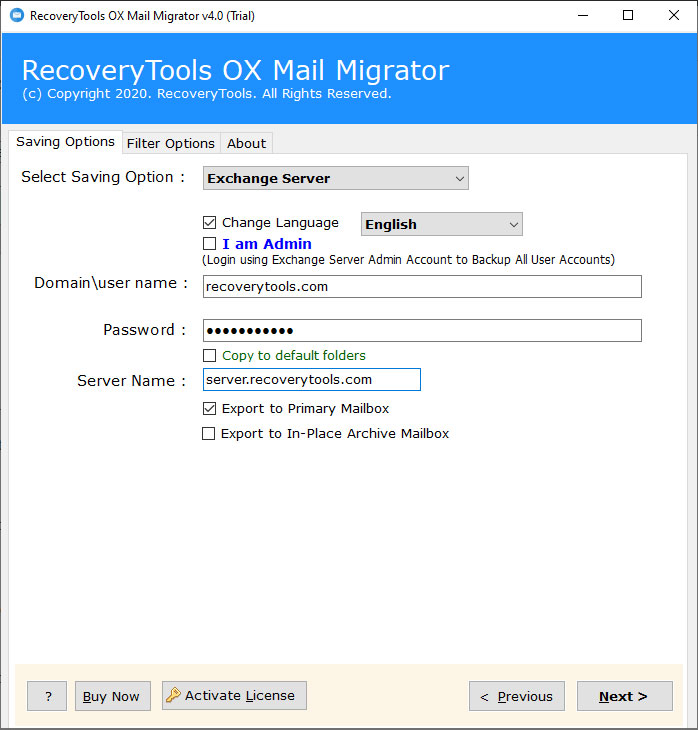Toggle the Change Language checkbox
Image resolution: width=698 pixels, height=730 pixels.
click(x=210, y=223)
